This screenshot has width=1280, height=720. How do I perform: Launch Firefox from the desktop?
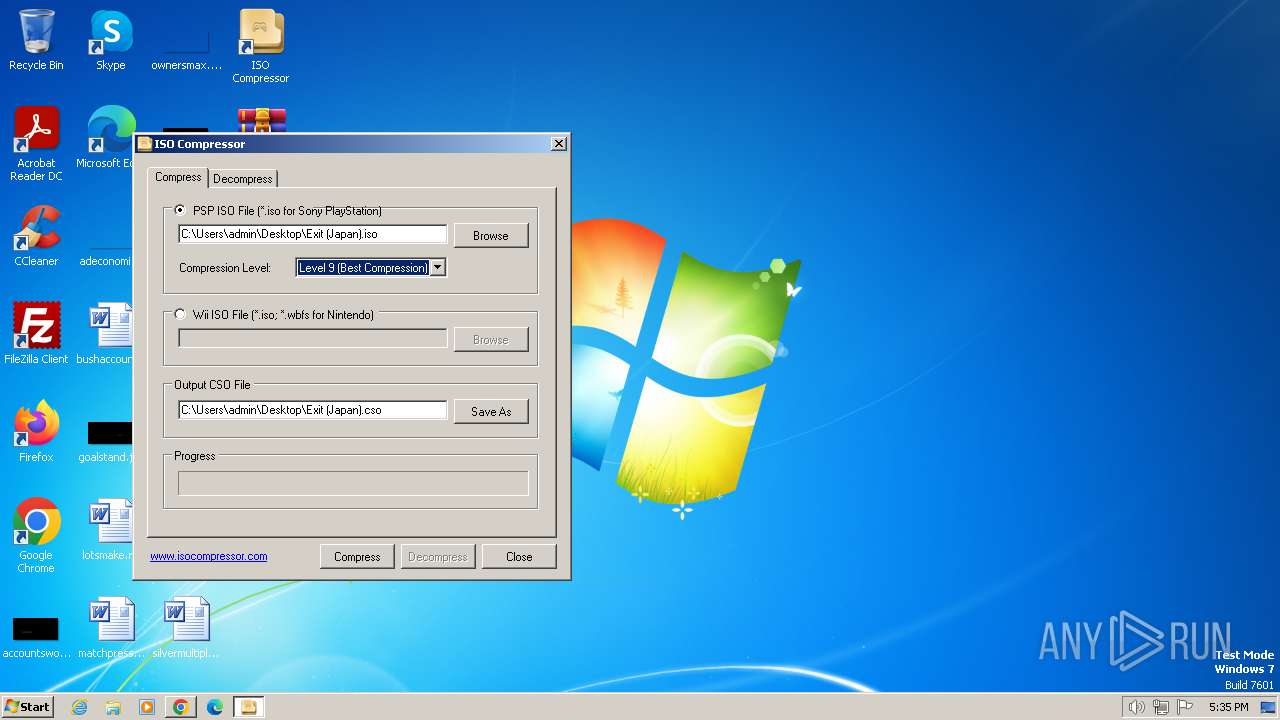point(36,432)
